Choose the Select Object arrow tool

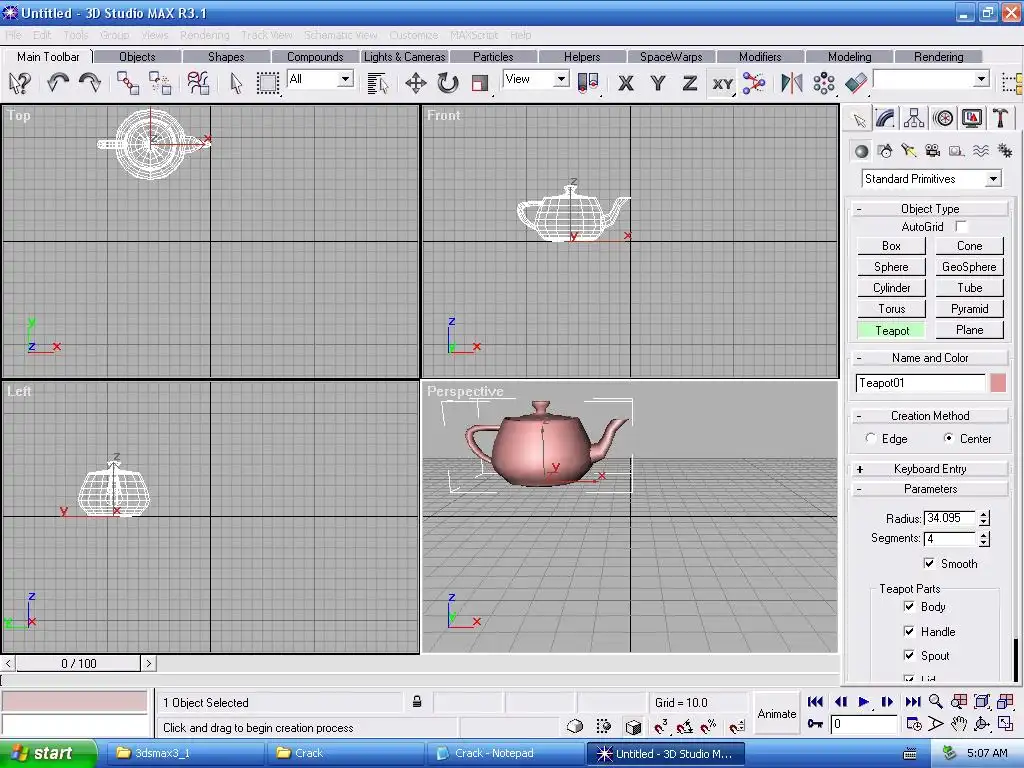point(236,83)
